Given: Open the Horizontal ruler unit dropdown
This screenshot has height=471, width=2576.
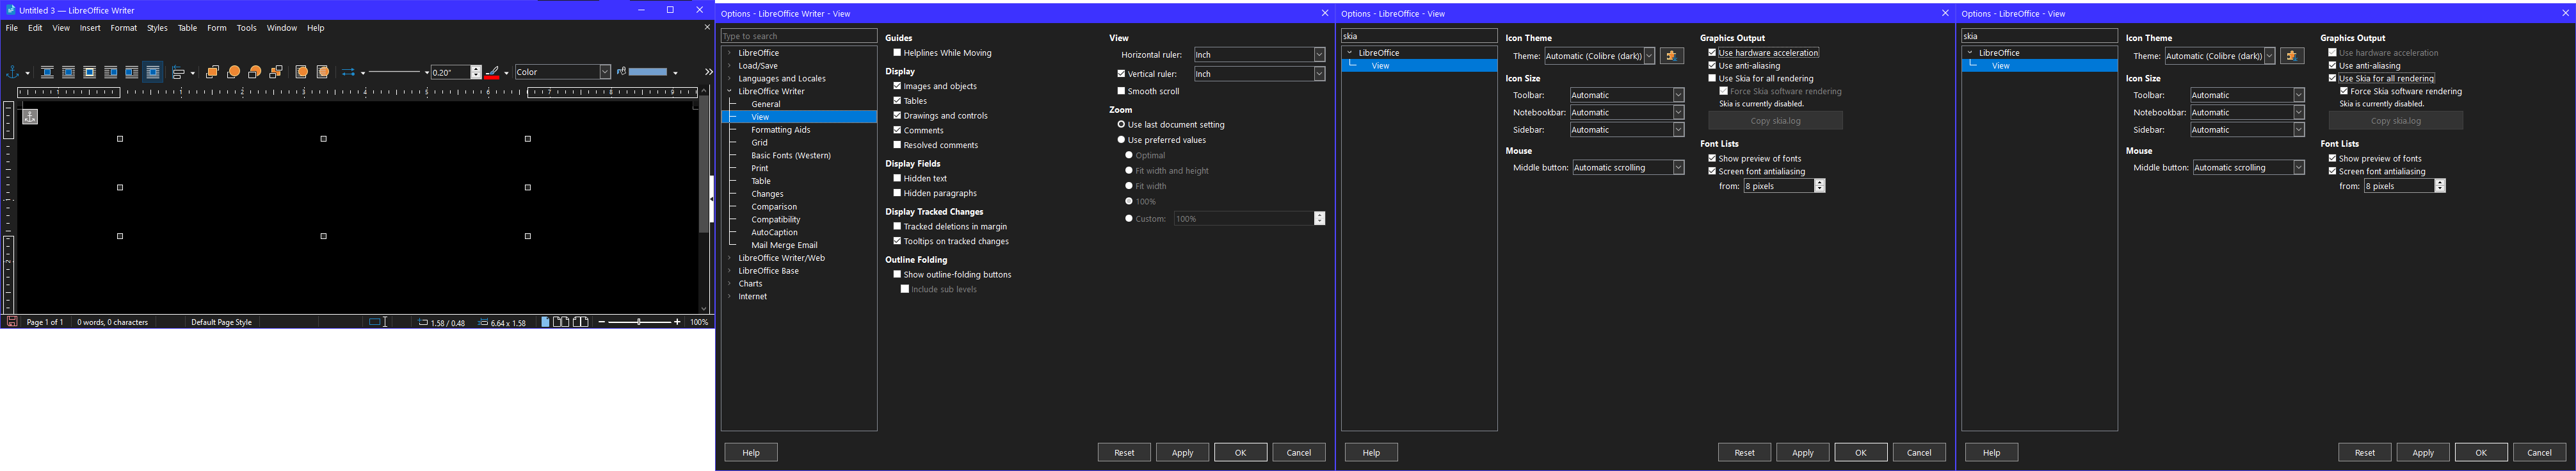Looking at the screenshot, I should point(1319,55).
